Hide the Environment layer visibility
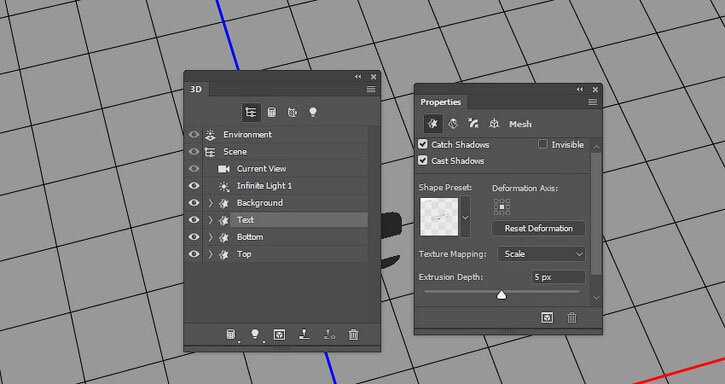Screen dimensions: 725x384 [194, 135]
